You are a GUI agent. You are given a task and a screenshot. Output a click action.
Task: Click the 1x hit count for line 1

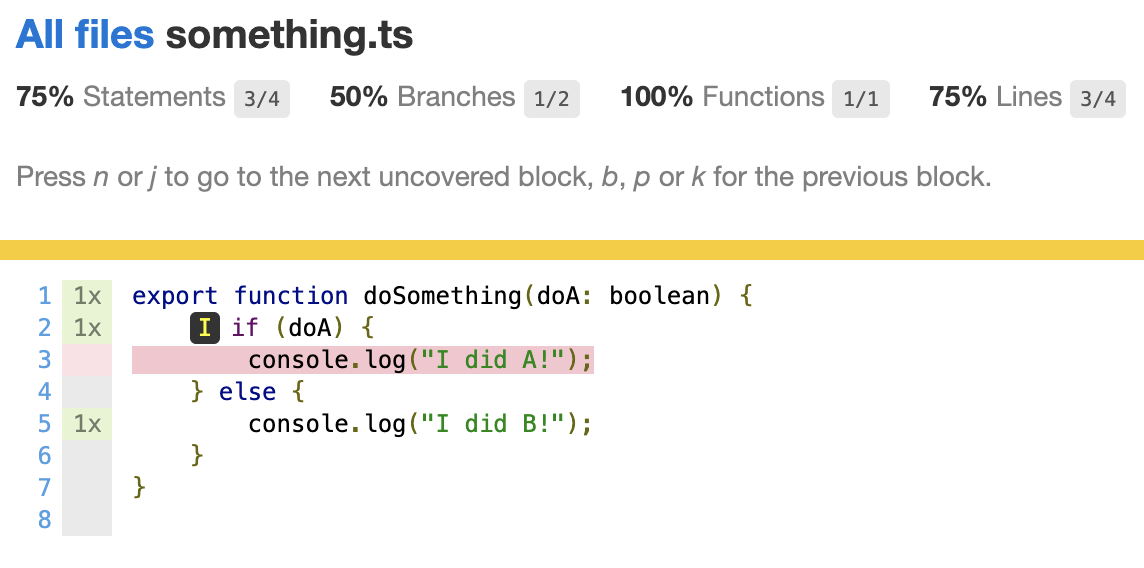[x=87, y=296]
